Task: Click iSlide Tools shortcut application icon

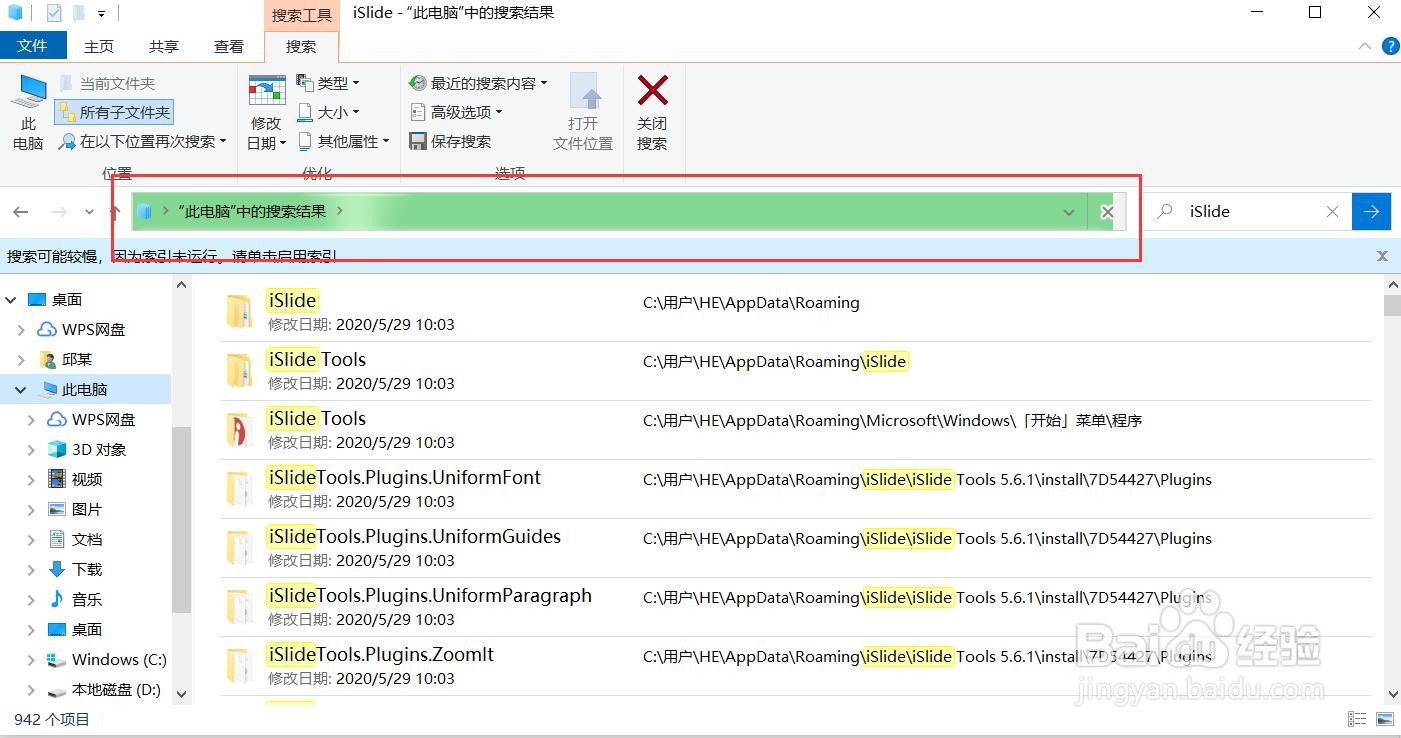Action: pyautogui.click(x=239, y=429)
